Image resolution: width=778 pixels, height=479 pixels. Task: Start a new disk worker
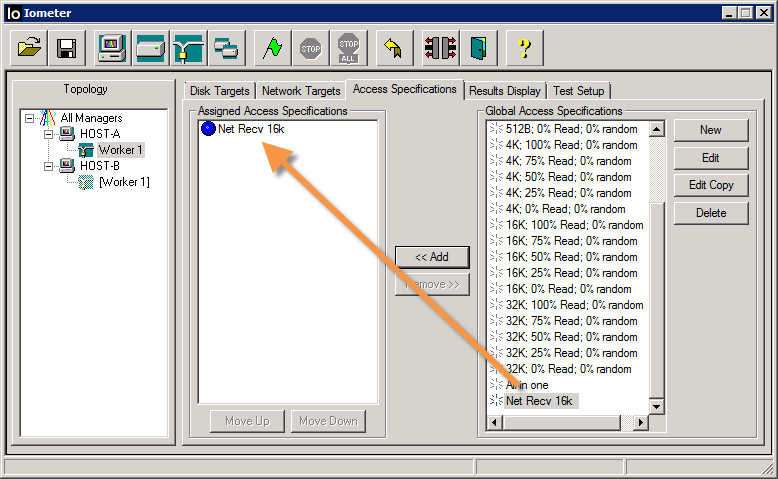coord(150,47)
